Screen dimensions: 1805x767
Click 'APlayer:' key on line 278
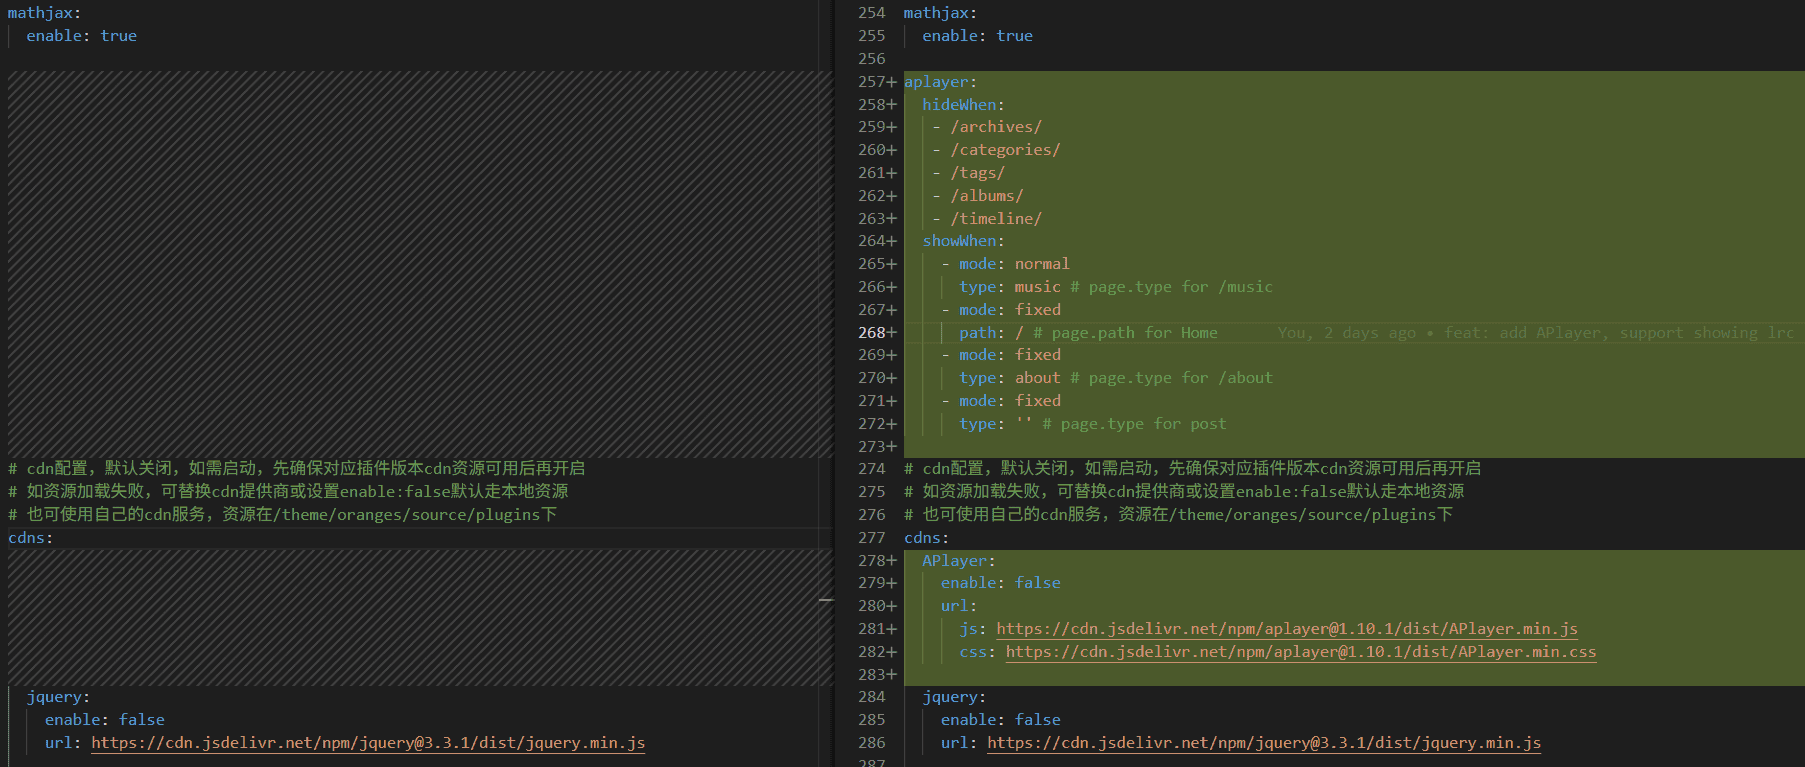[x=959, y=561]
